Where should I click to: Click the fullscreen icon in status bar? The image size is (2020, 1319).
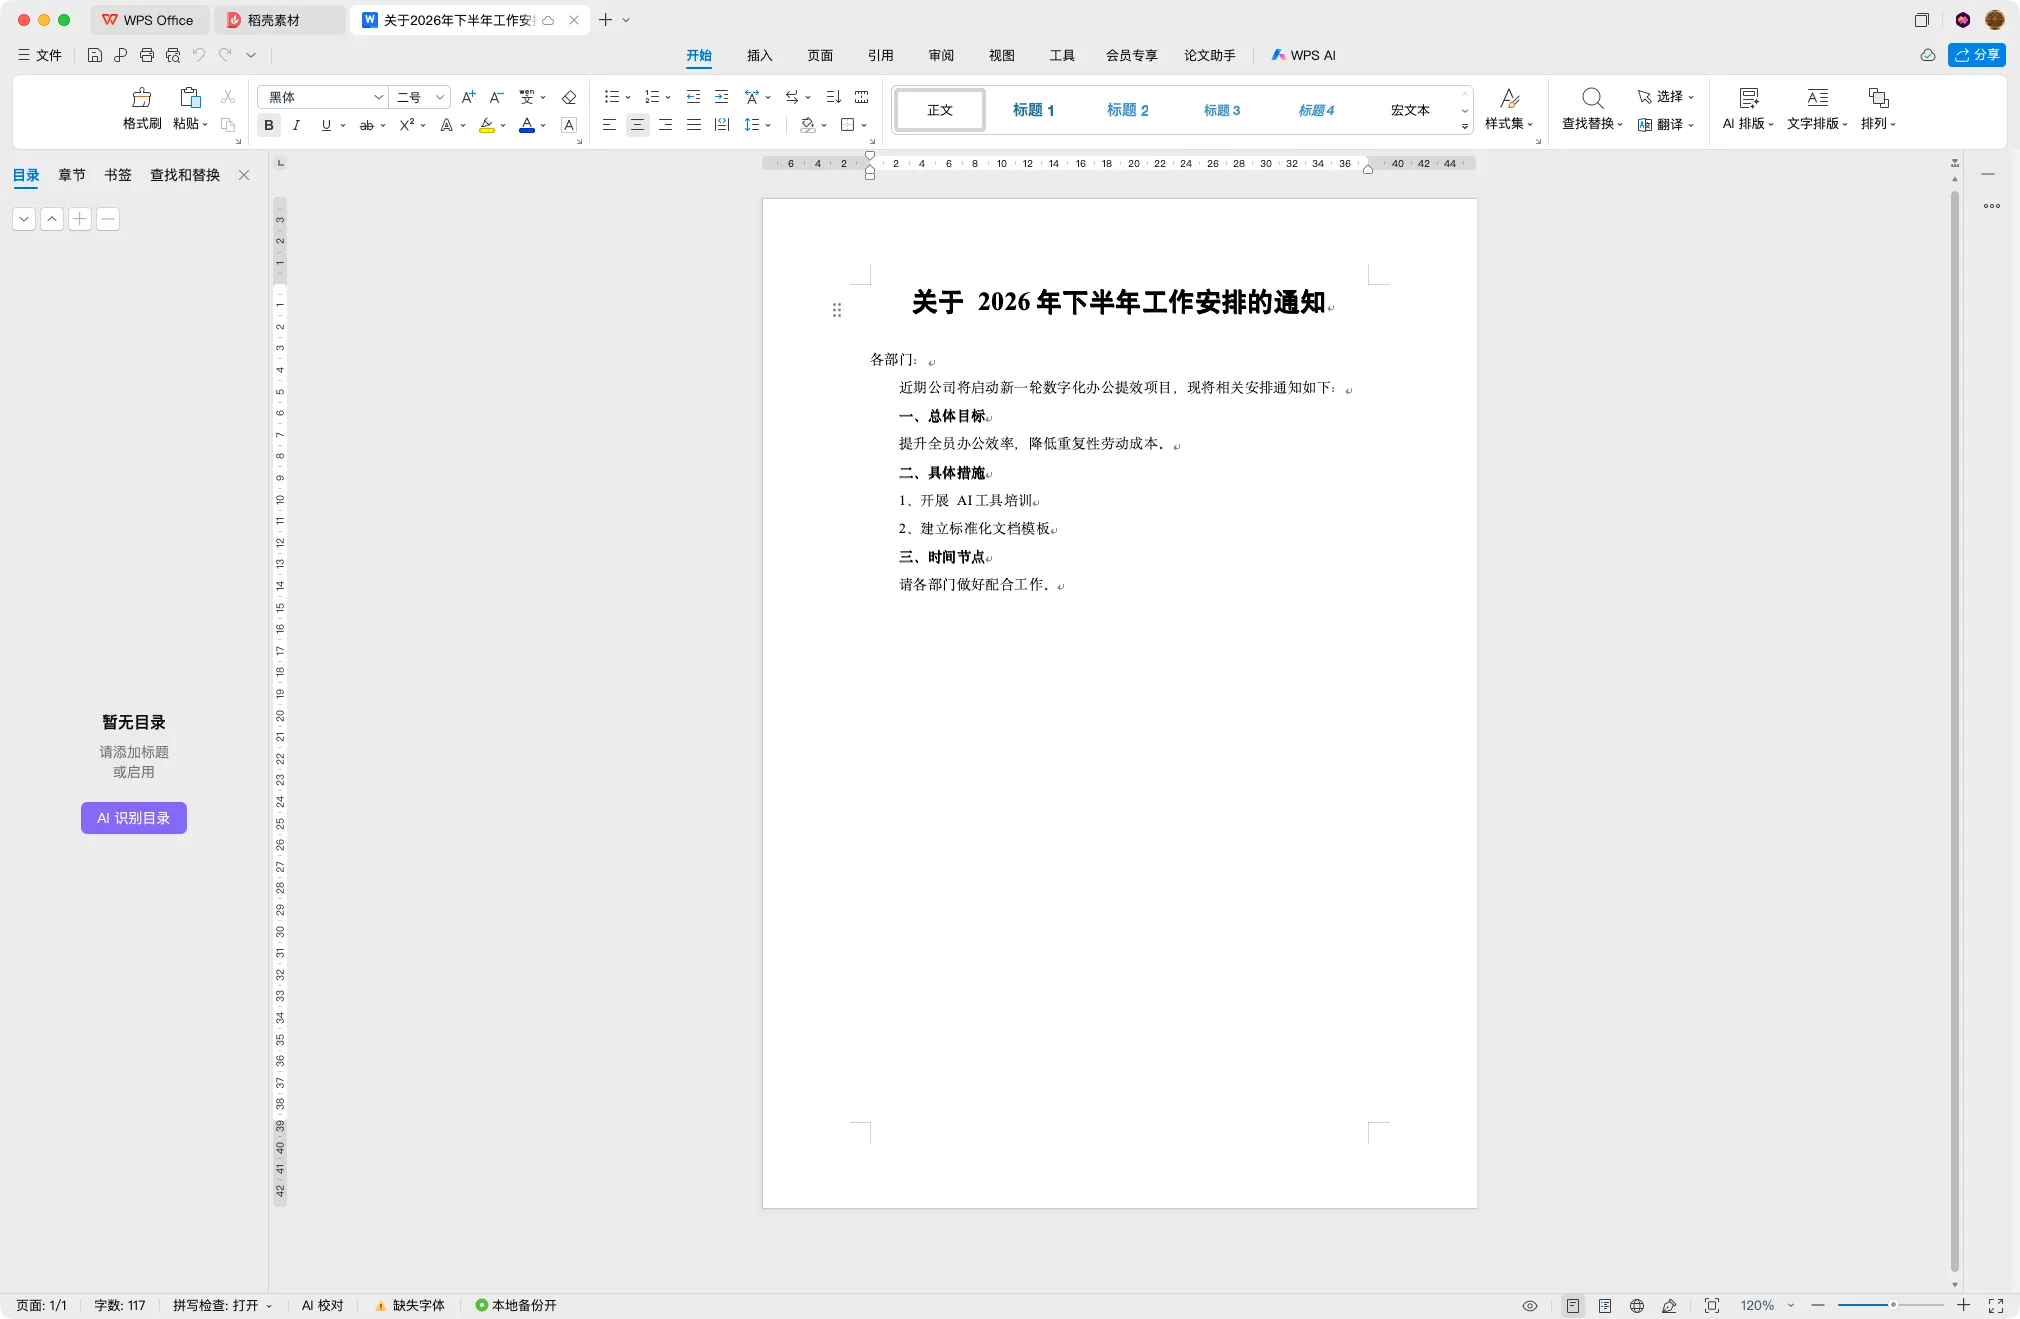(1996, 1306)
